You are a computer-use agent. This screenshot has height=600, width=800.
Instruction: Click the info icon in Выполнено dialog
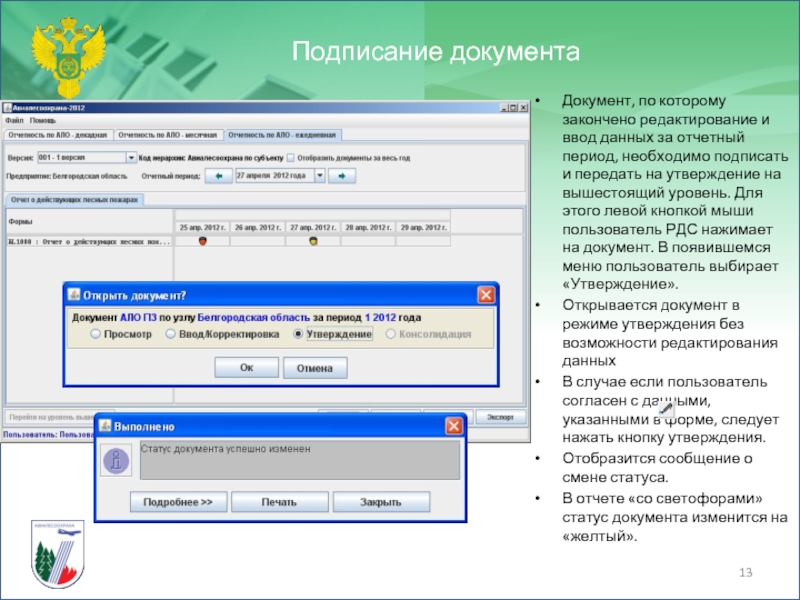(118, 461)
